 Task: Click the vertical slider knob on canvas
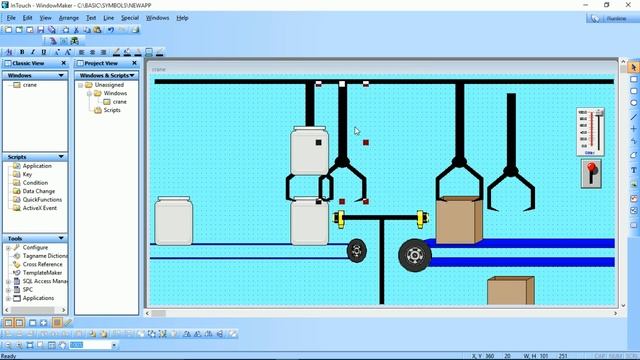[599, 113]
